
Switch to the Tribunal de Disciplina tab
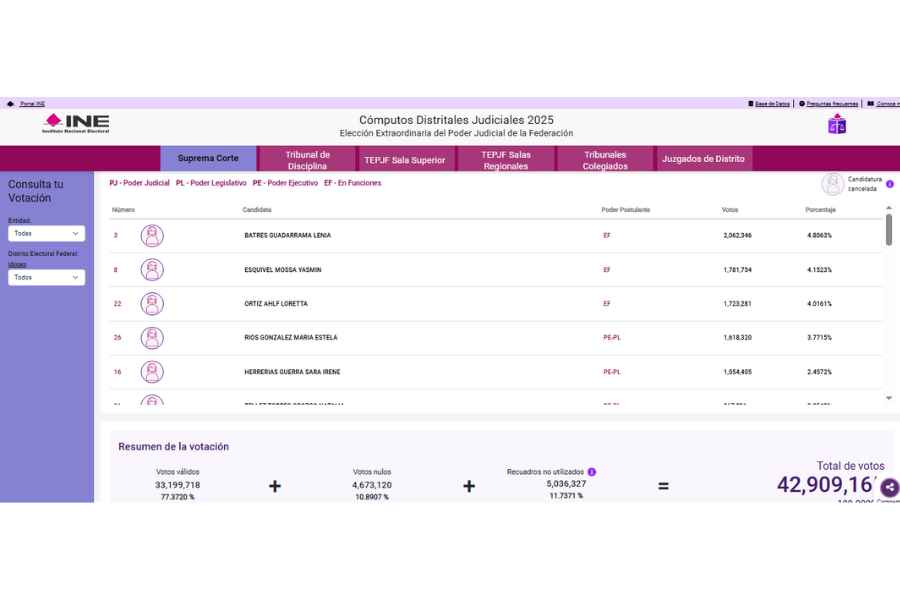pos(306,158)
